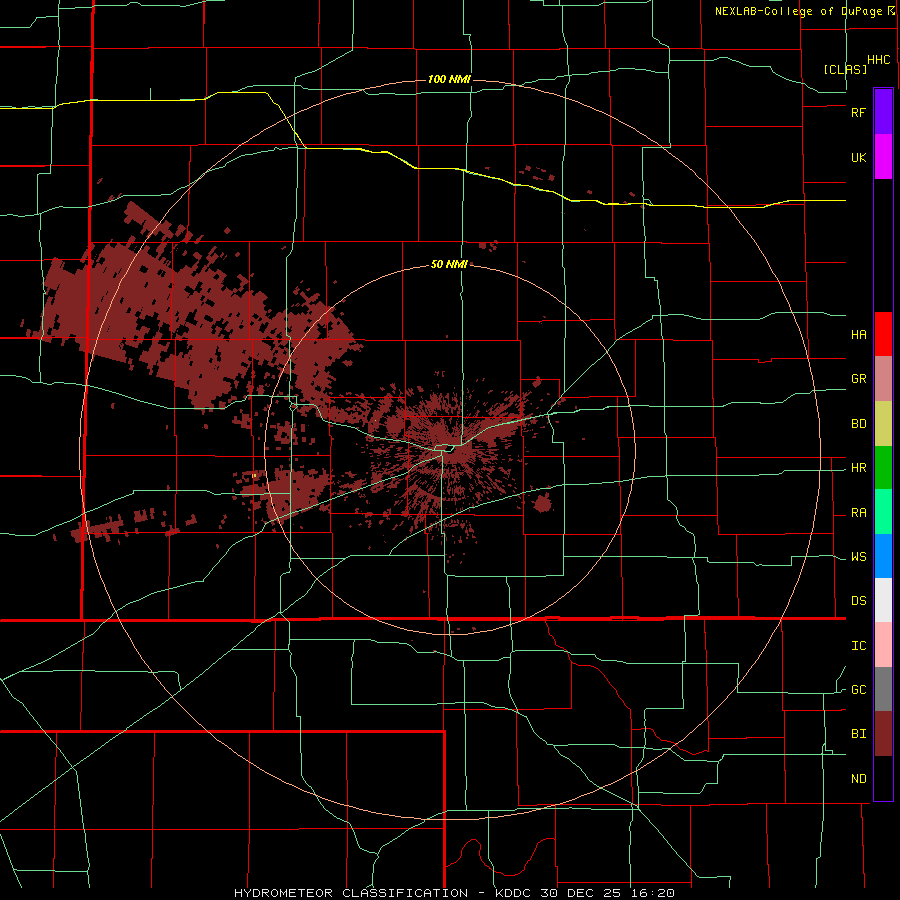The image size is (900, 900).
Task: Click the RA legend label
Action: pos(858,513)
